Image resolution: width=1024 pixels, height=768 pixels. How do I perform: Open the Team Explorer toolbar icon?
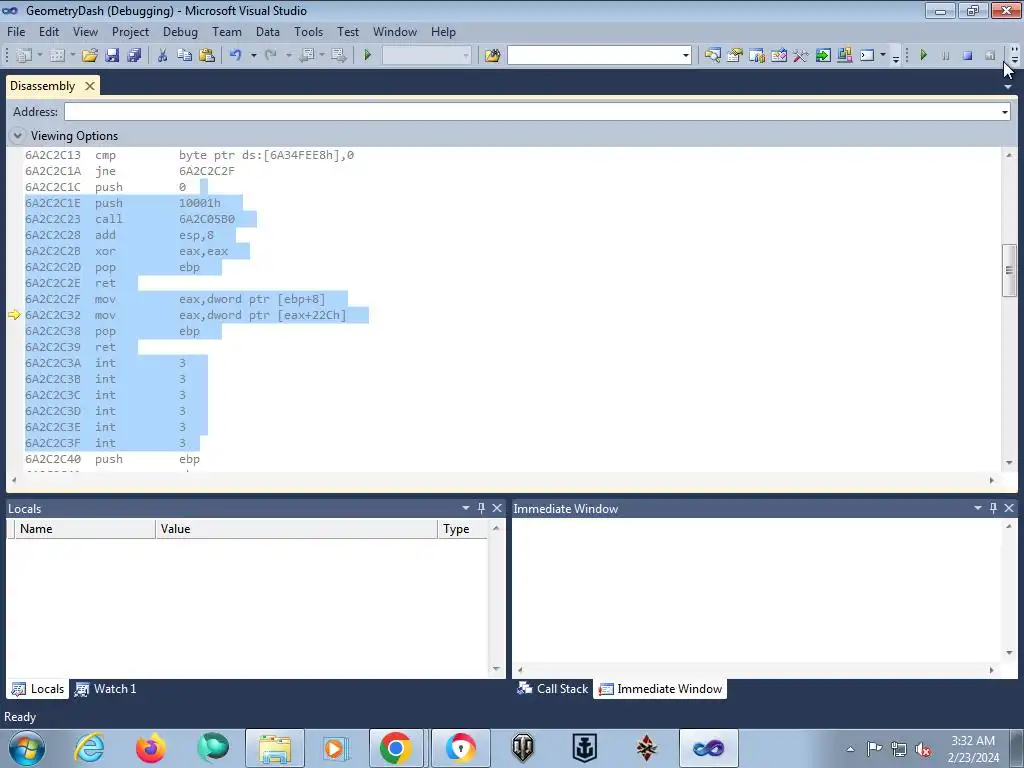pos(757,56)
